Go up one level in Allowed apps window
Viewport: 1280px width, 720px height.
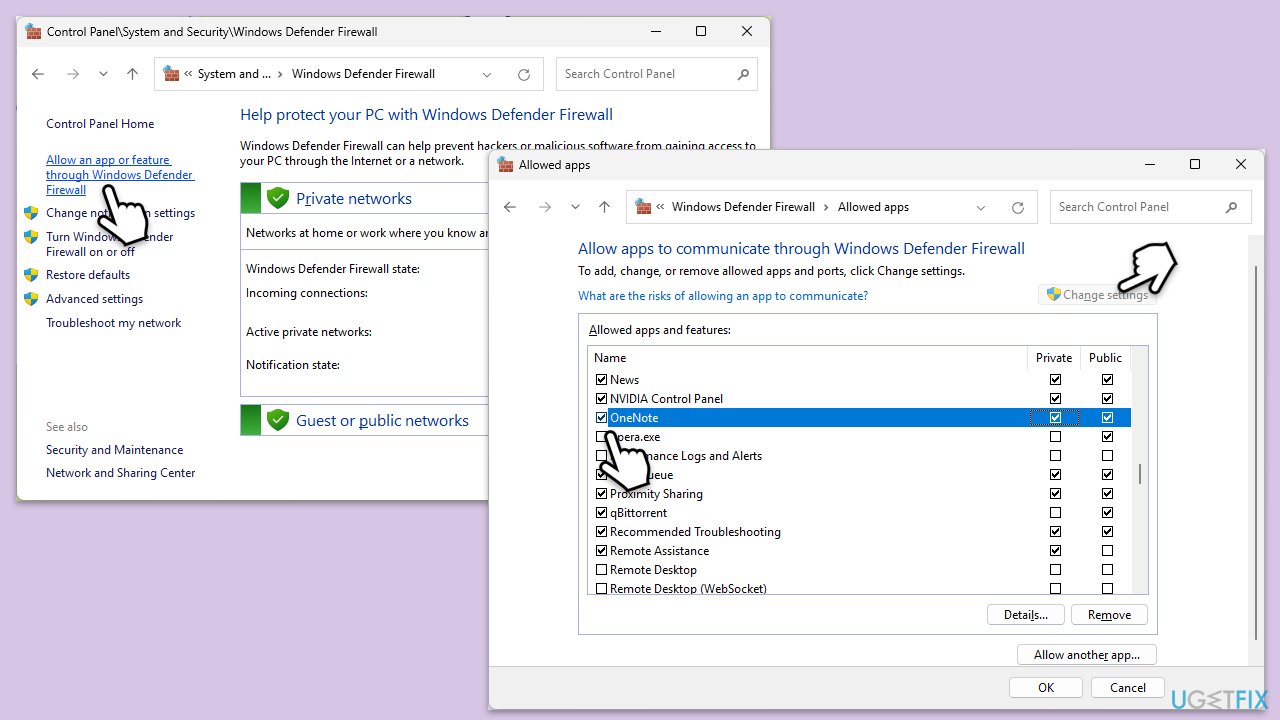[x=604, y=207]
